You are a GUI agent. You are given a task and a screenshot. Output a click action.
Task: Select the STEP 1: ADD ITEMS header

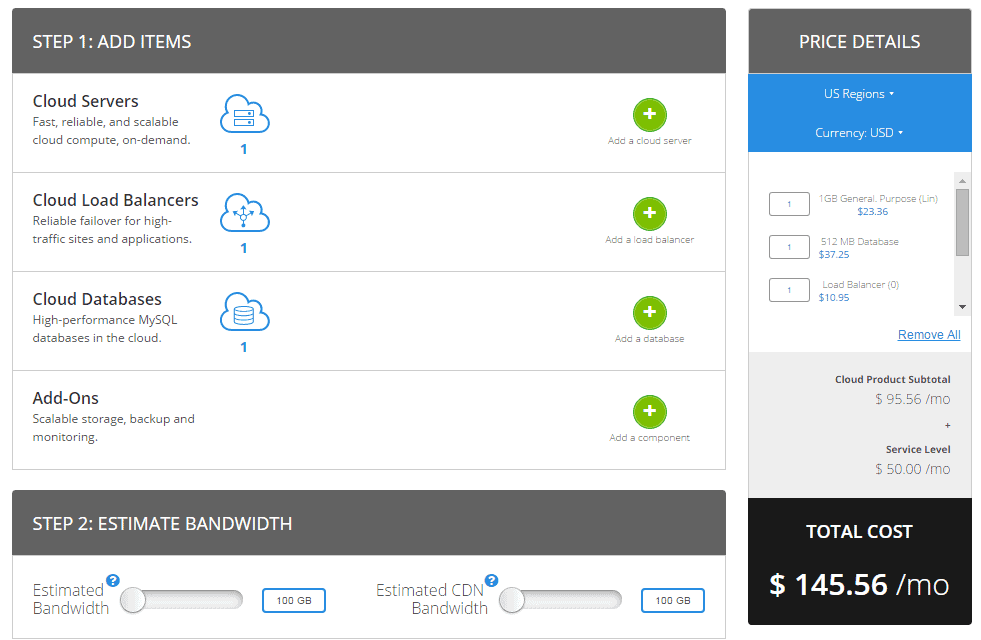111,41
